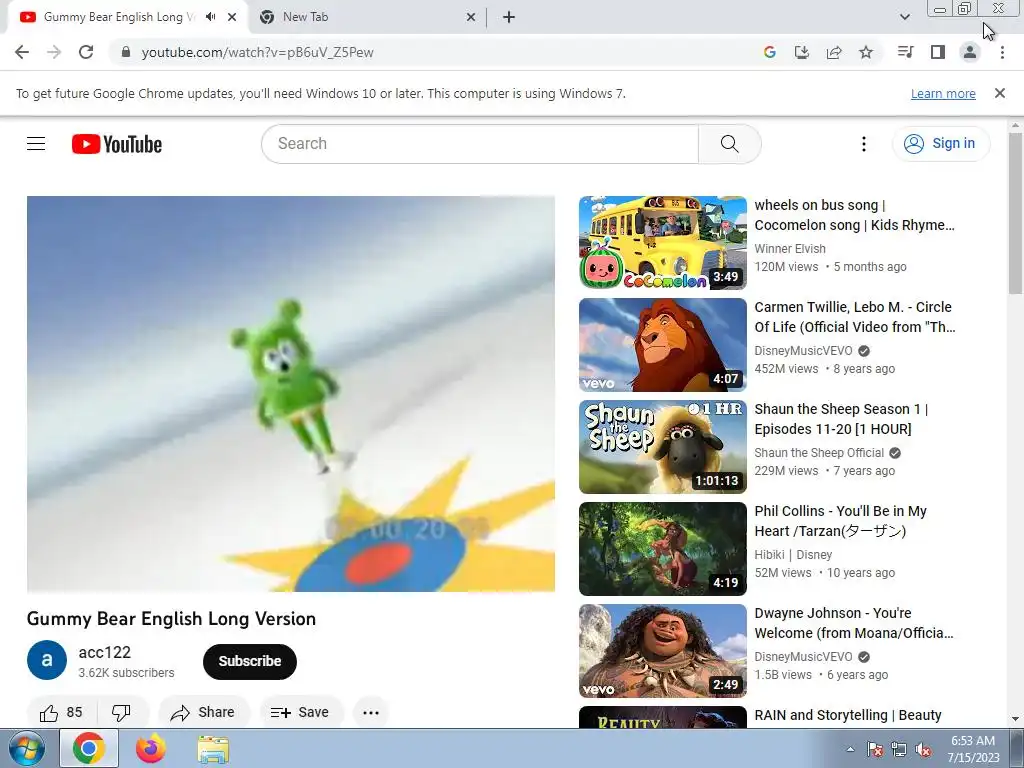Click the 'wheels on bus song' video title
The width and height of the screenshot is (1024, 768).
point(854,215)
